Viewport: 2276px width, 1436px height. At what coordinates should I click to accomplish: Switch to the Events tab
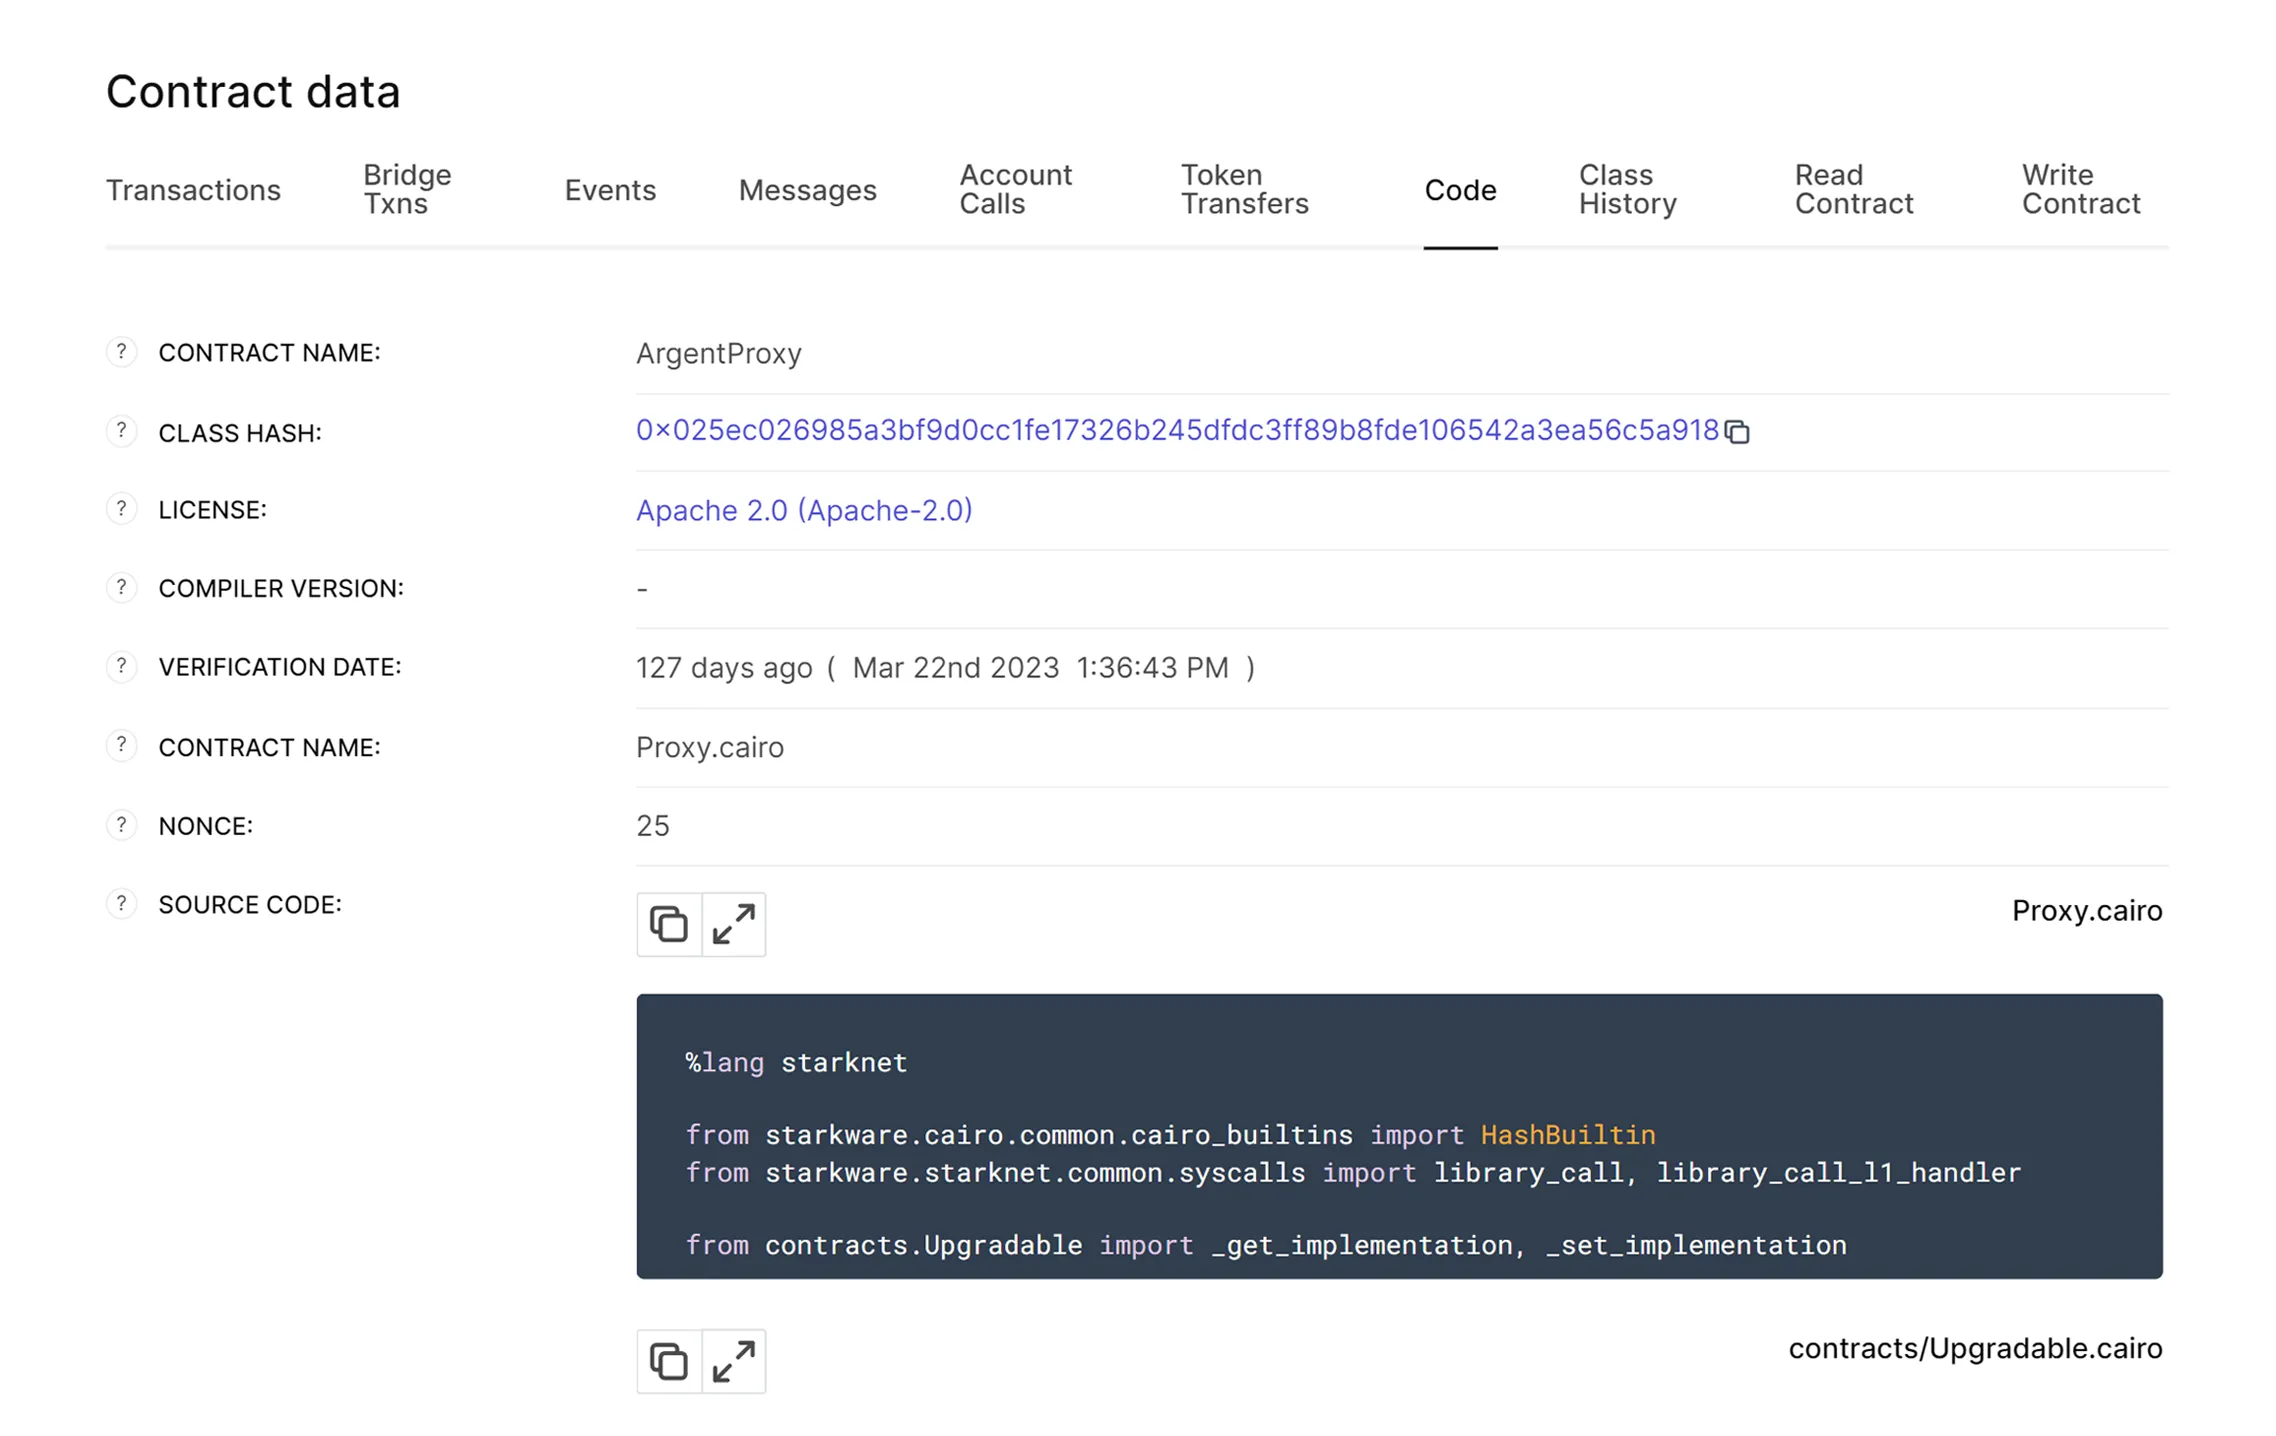click(x=610, y=190)
